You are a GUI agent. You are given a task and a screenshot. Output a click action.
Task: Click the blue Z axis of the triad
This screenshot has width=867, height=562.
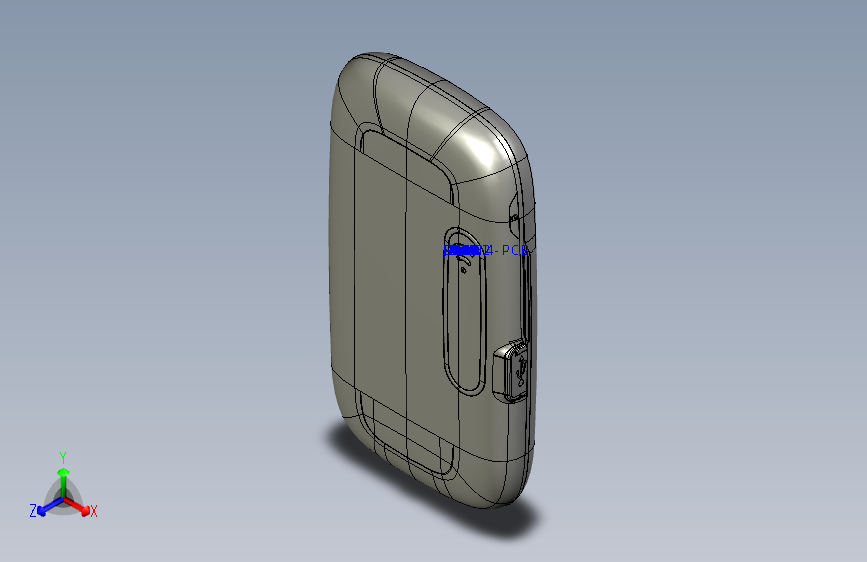click(50, 507)
